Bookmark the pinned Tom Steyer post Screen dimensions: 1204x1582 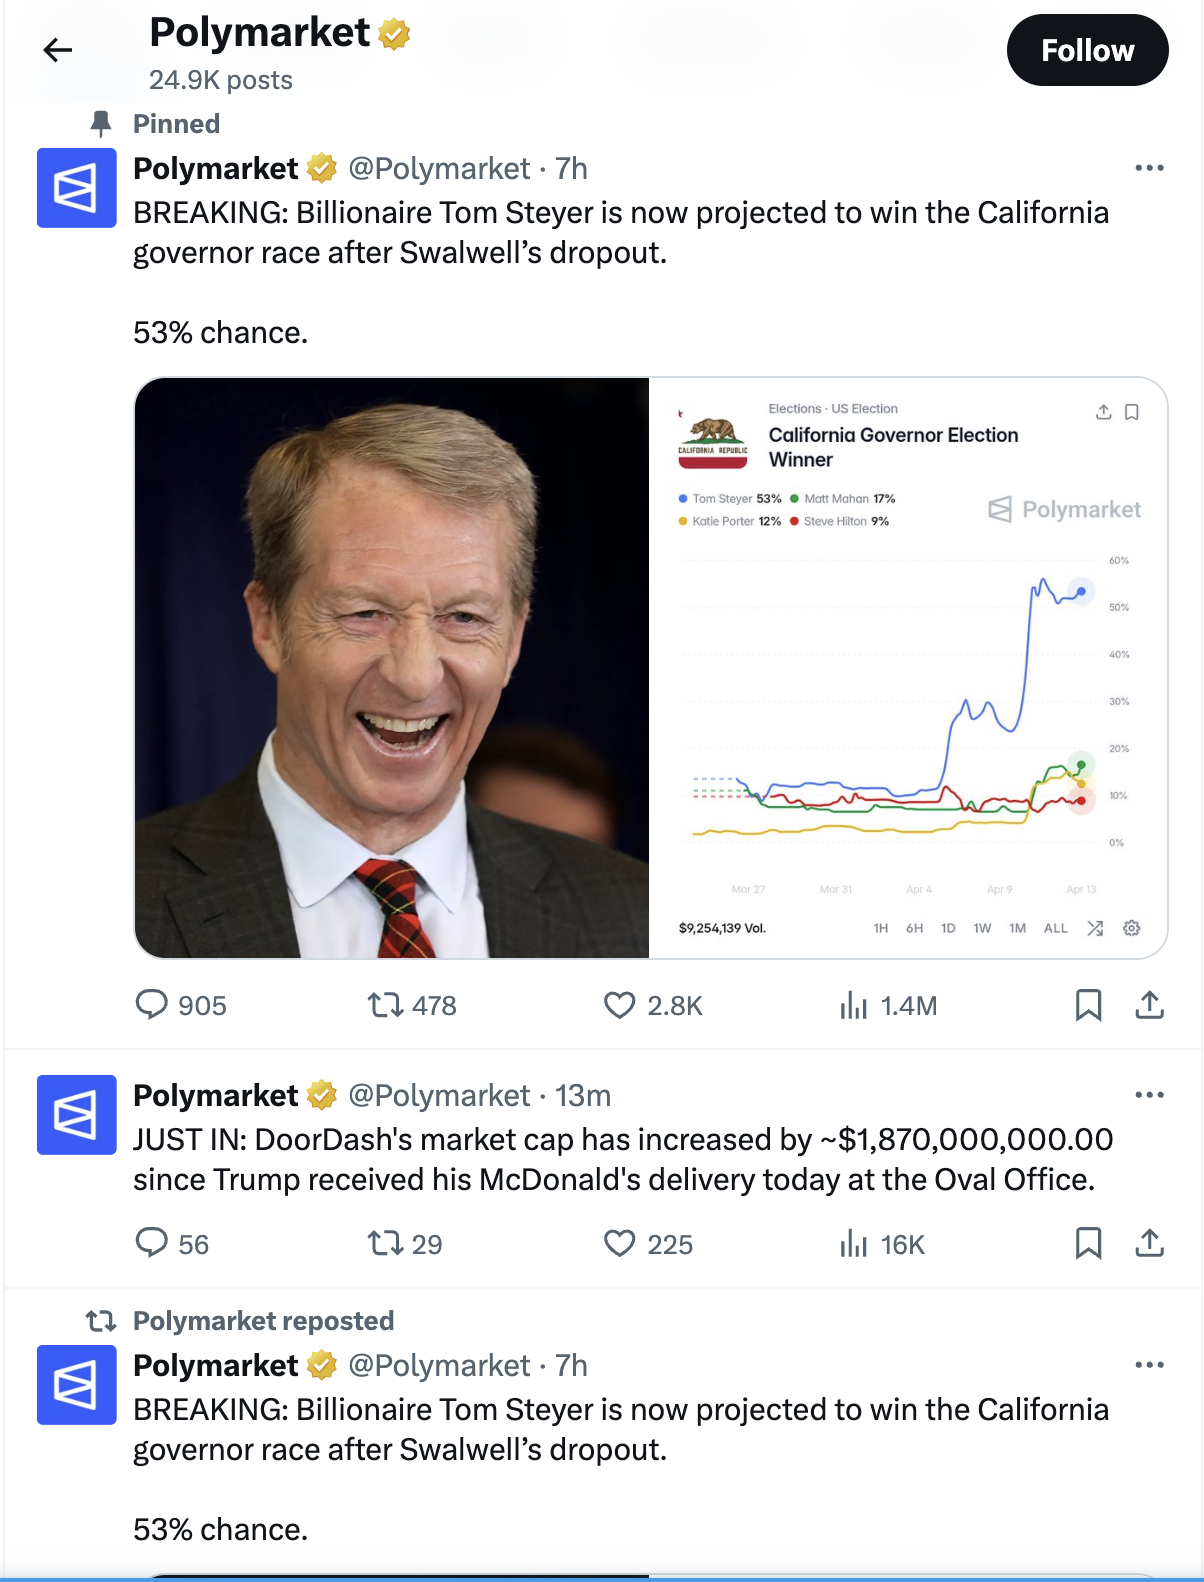[1088, 1004]
